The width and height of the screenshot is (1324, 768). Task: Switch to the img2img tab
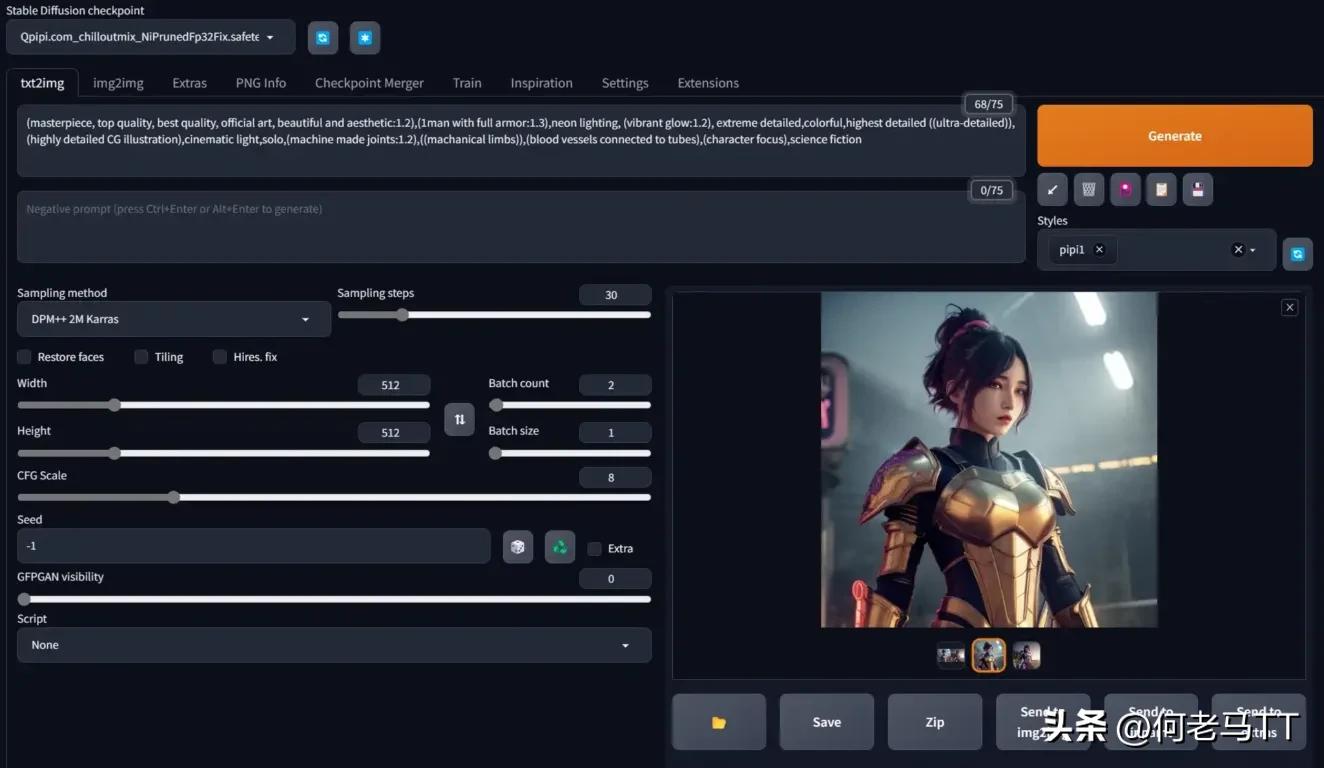118,83
